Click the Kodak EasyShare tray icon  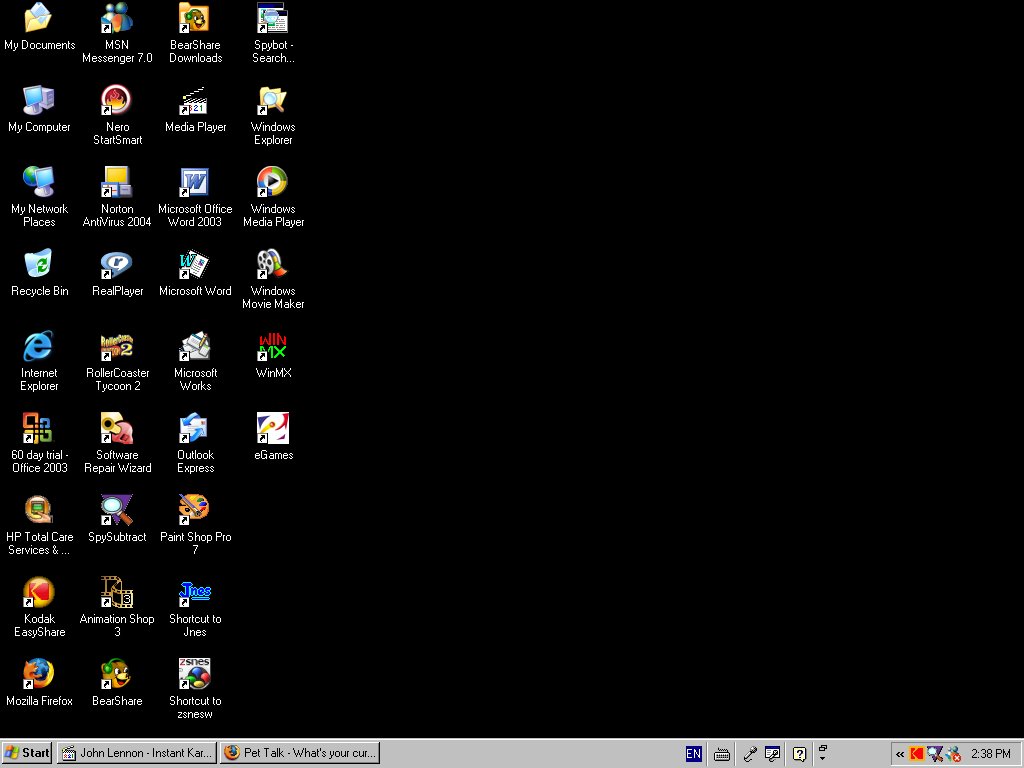click(x=917, y=754)
